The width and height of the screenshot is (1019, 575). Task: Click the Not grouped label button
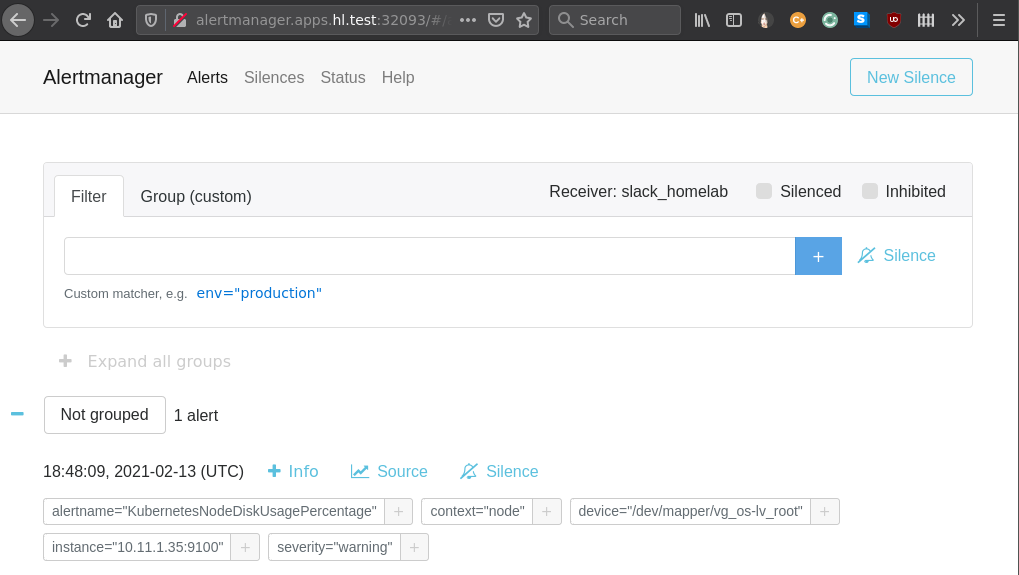pyautogui.click(x=105, y=415)
